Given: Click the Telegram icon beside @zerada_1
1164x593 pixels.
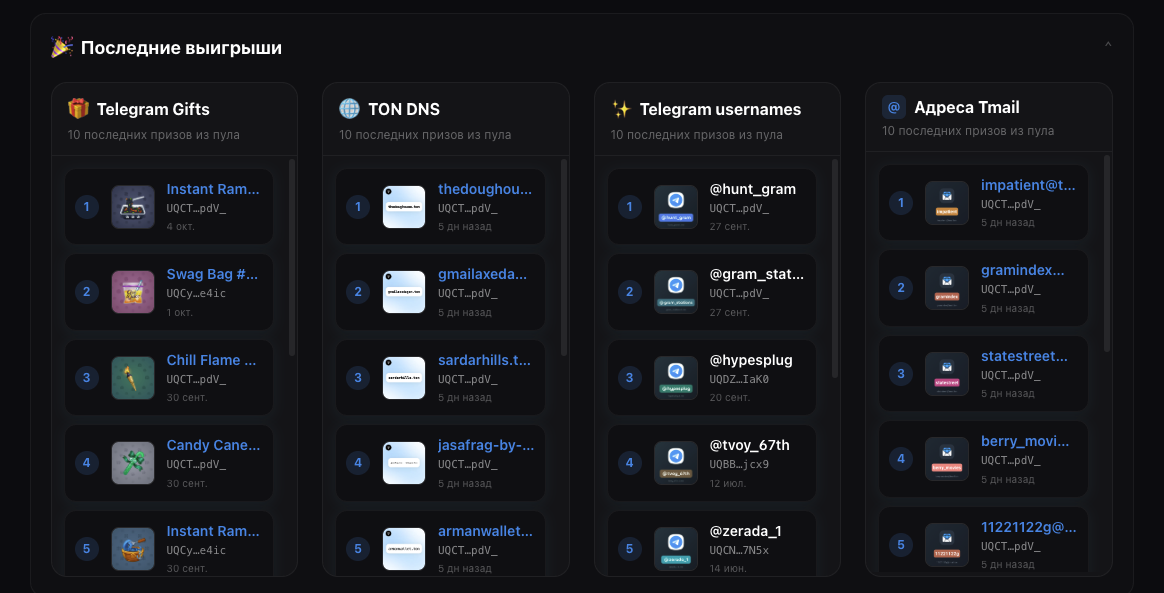Looking at the screenshot, I should 676,549.
